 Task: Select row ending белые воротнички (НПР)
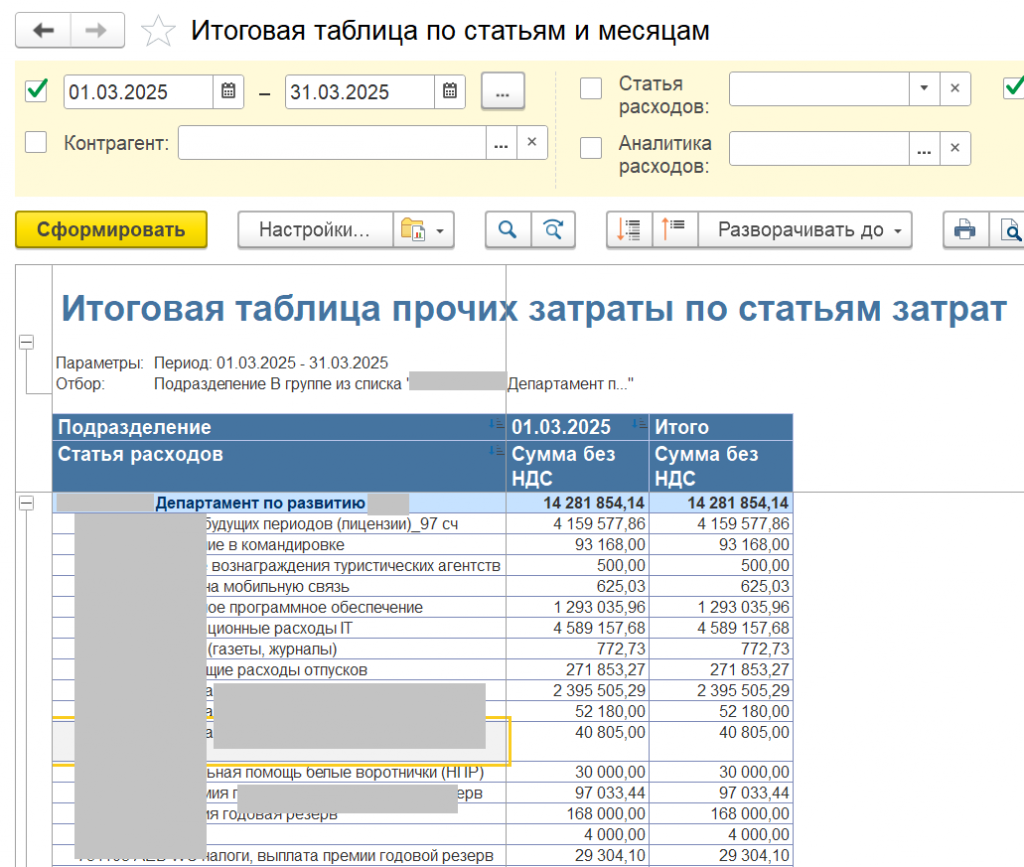pos(280,772)
